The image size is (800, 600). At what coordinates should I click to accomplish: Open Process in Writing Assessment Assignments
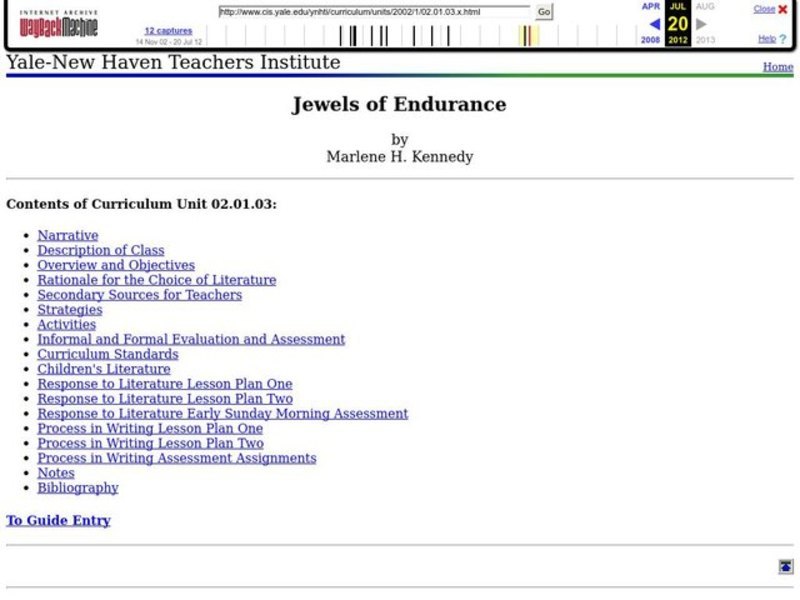tap(177, 458)
